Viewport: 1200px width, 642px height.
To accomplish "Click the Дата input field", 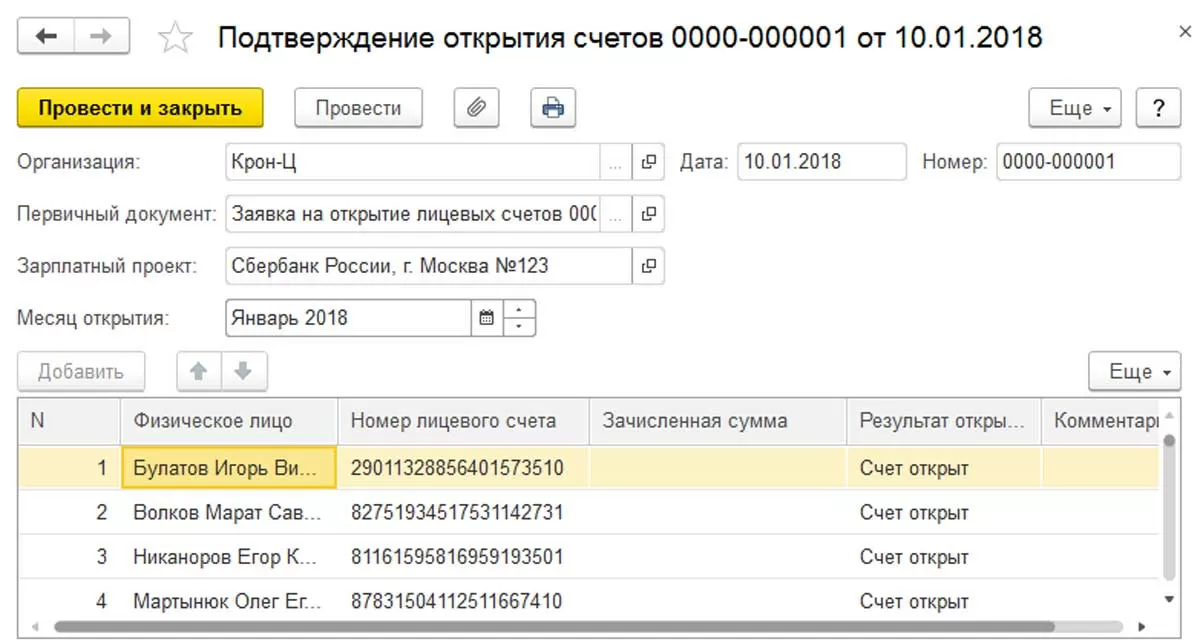I will pyautogui.click(x=820, y=161).
